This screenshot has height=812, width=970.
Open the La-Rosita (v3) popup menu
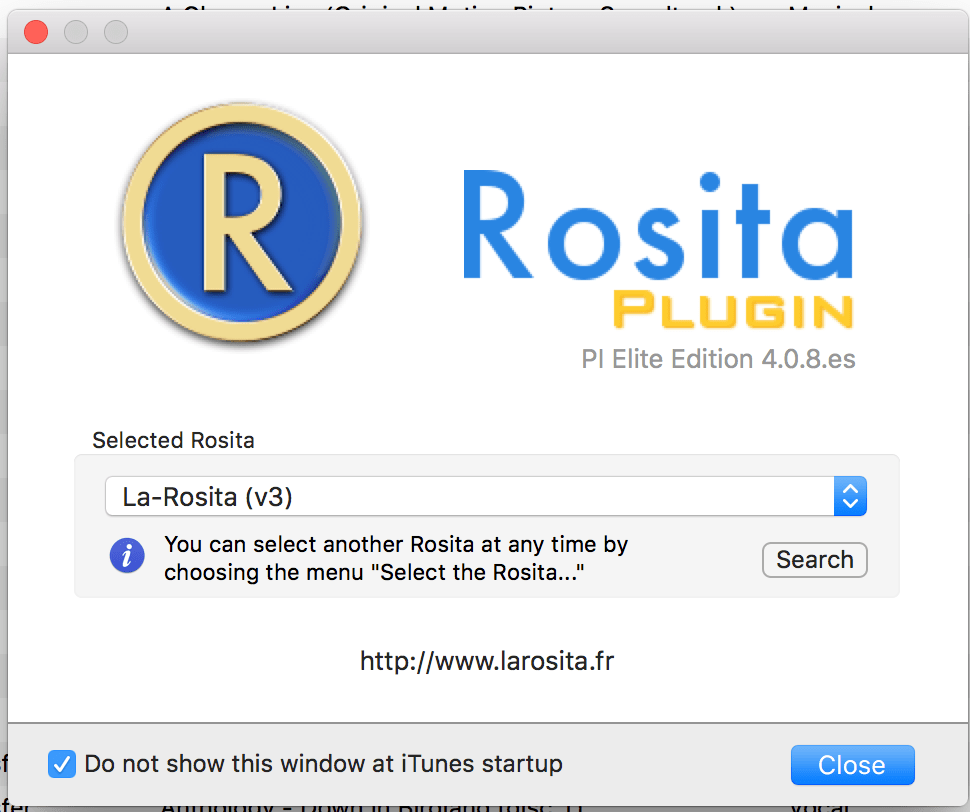pos(486,496)
